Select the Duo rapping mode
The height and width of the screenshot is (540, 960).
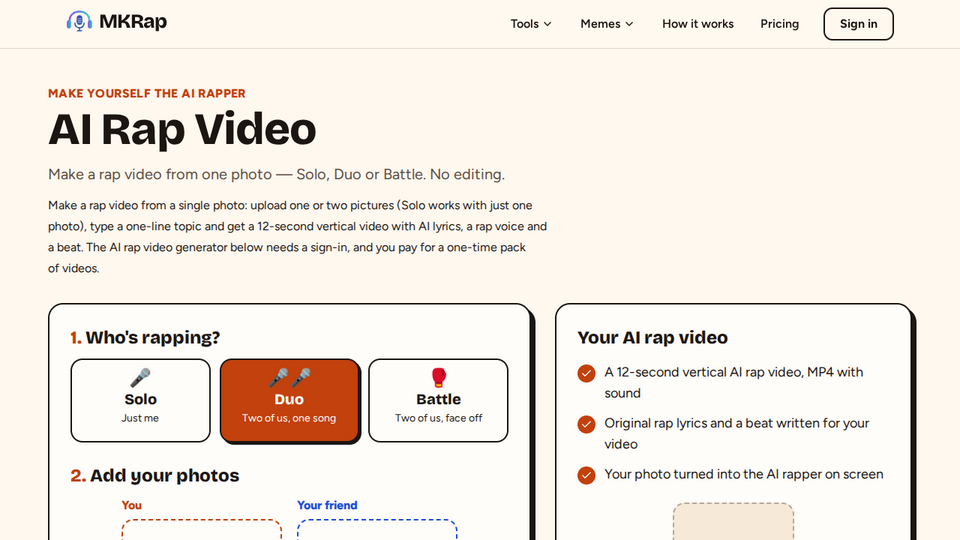pos(289,400)
